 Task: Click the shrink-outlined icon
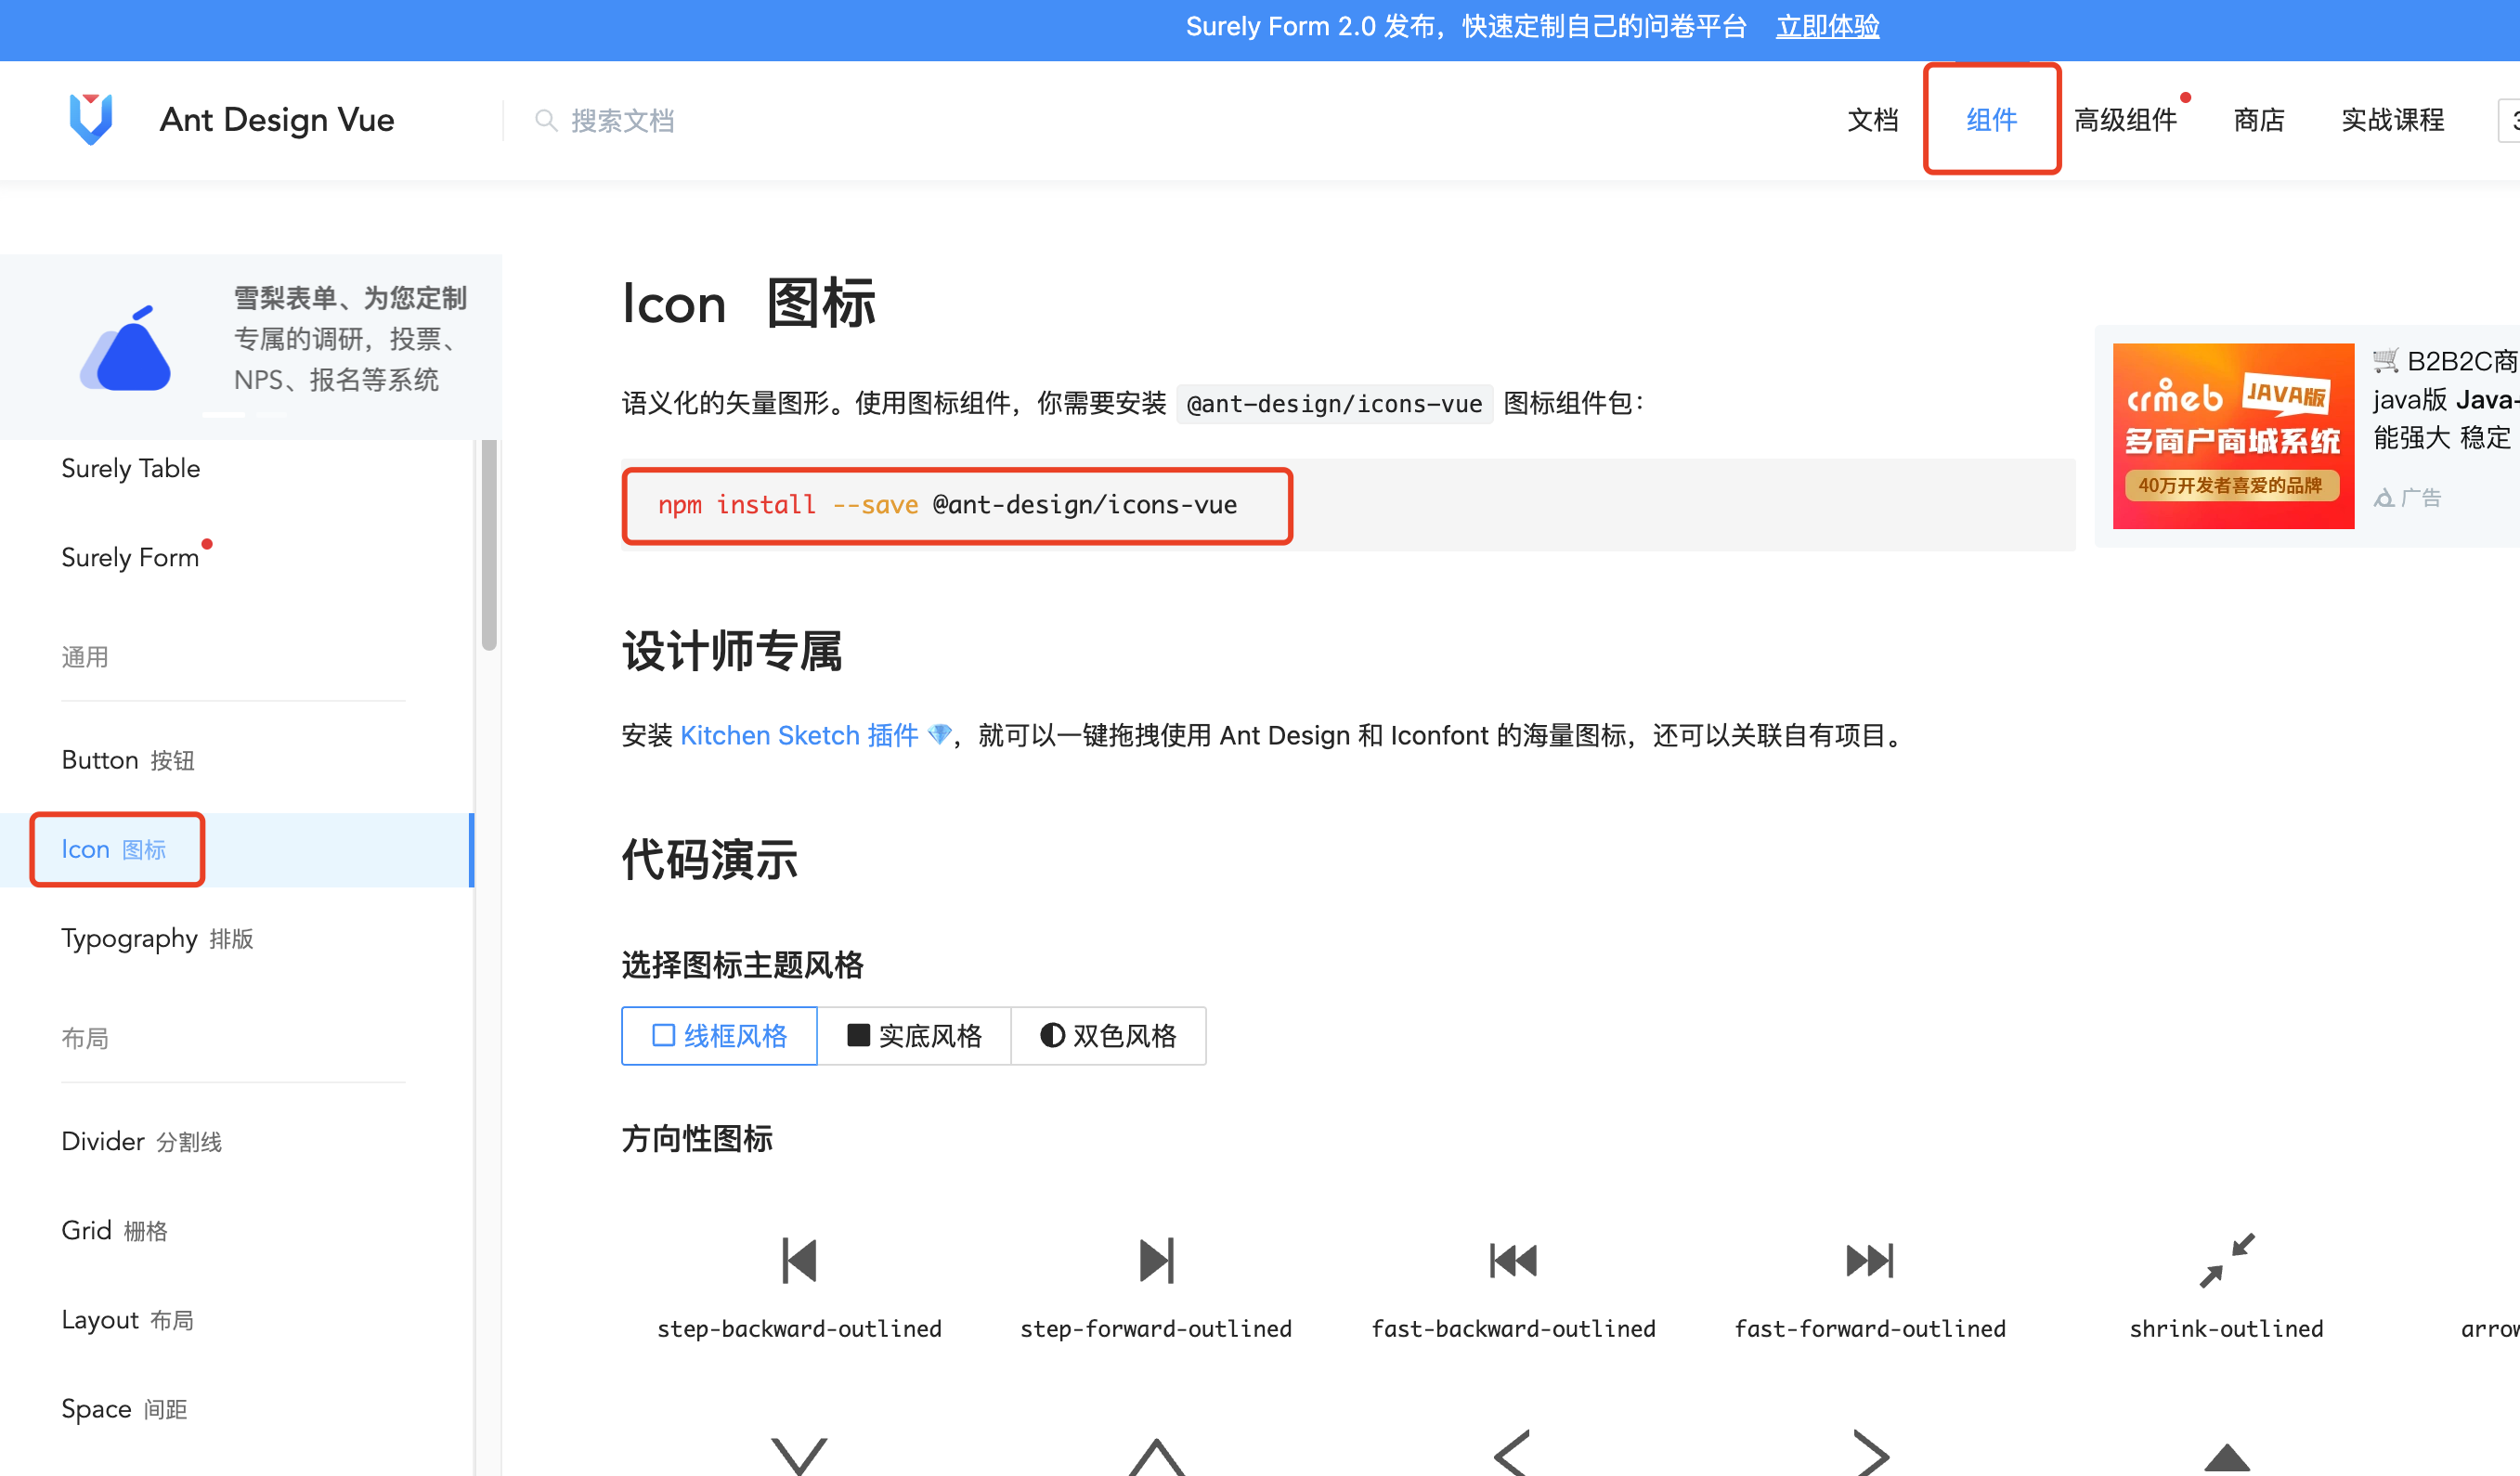(2227, 1260)
